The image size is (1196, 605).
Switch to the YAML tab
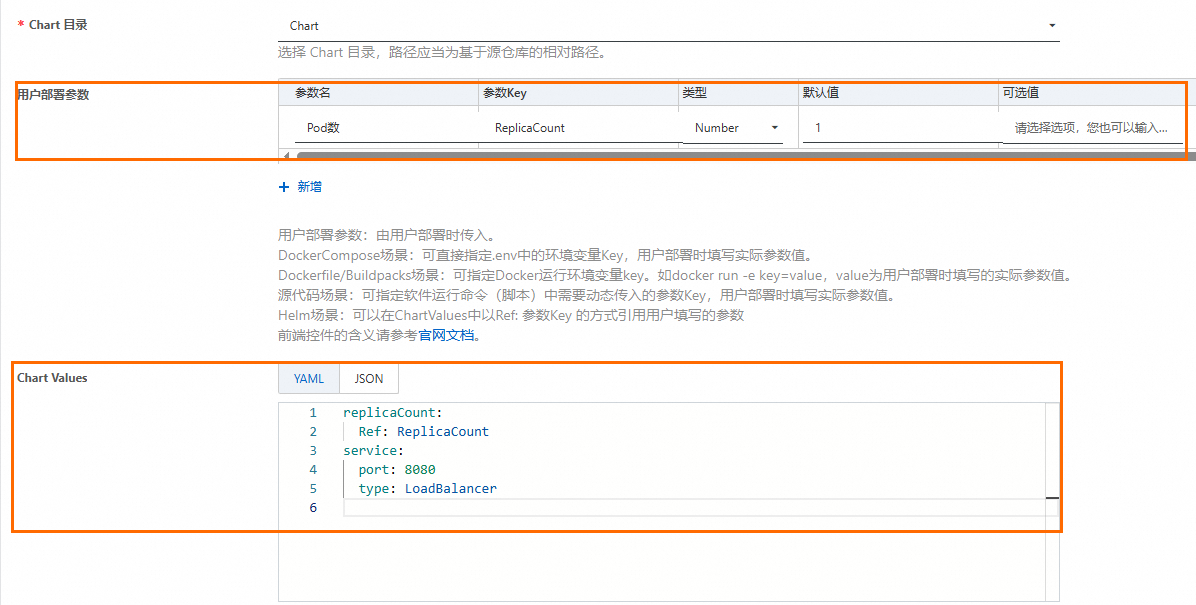click(x=309, y=379)
